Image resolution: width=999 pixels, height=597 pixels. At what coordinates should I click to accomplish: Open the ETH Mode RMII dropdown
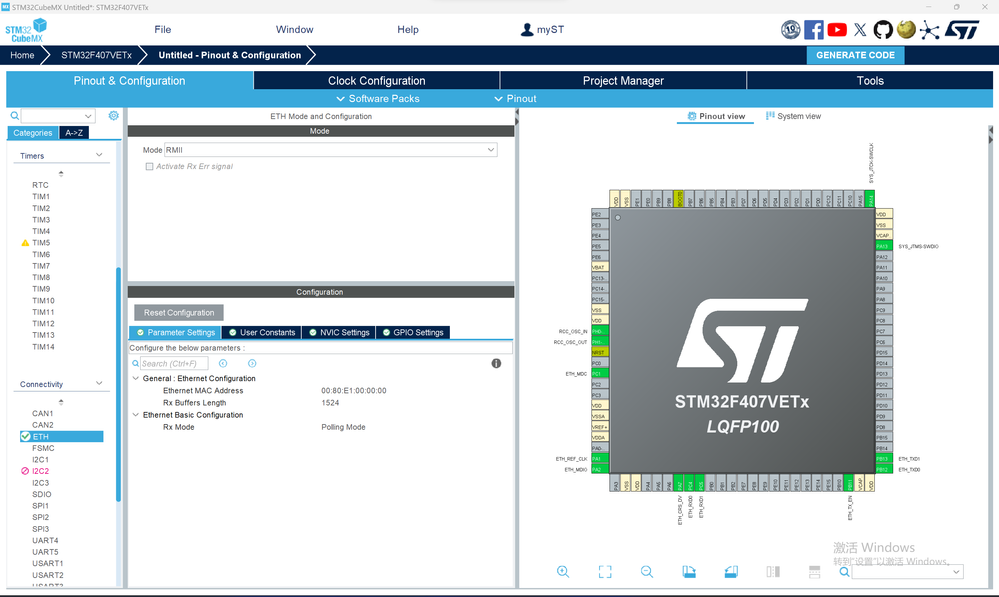click(x=331, y=150)
